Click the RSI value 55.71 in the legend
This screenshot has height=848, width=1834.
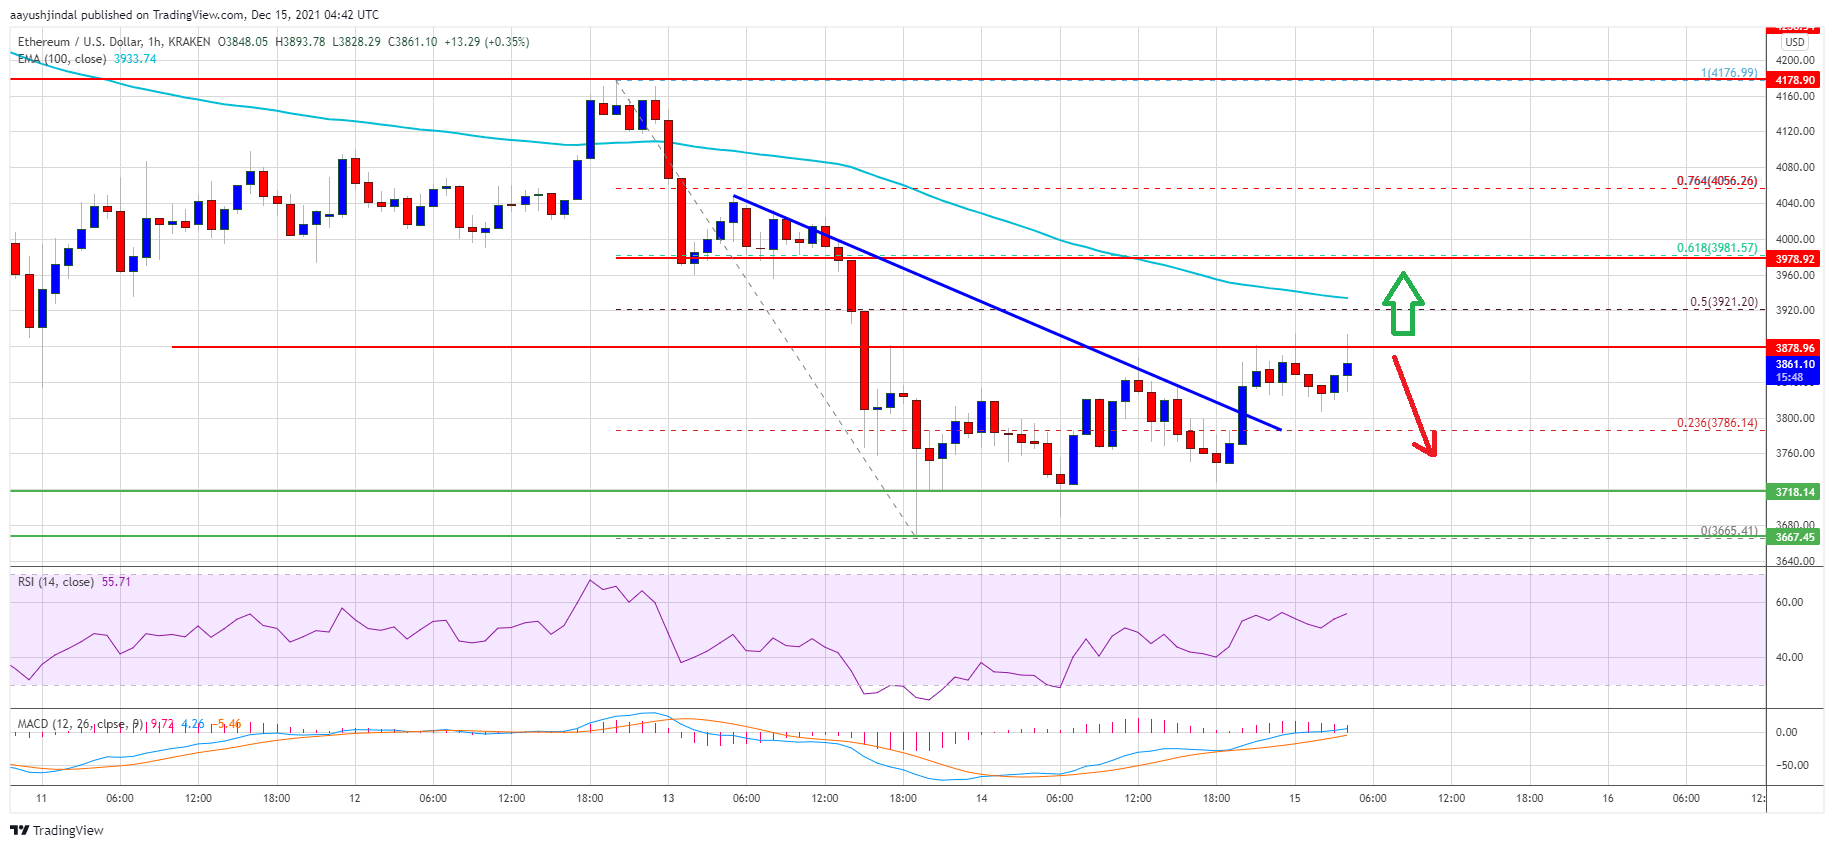click(116, 582)
